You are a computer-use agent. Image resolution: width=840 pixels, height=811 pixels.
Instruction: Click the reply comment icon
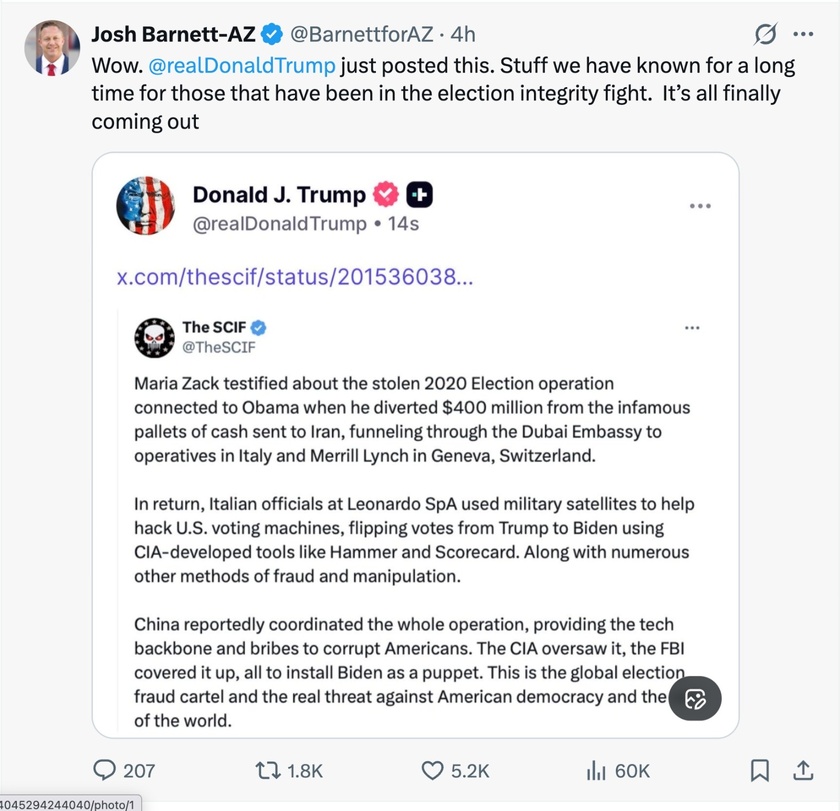coord(105,770)
